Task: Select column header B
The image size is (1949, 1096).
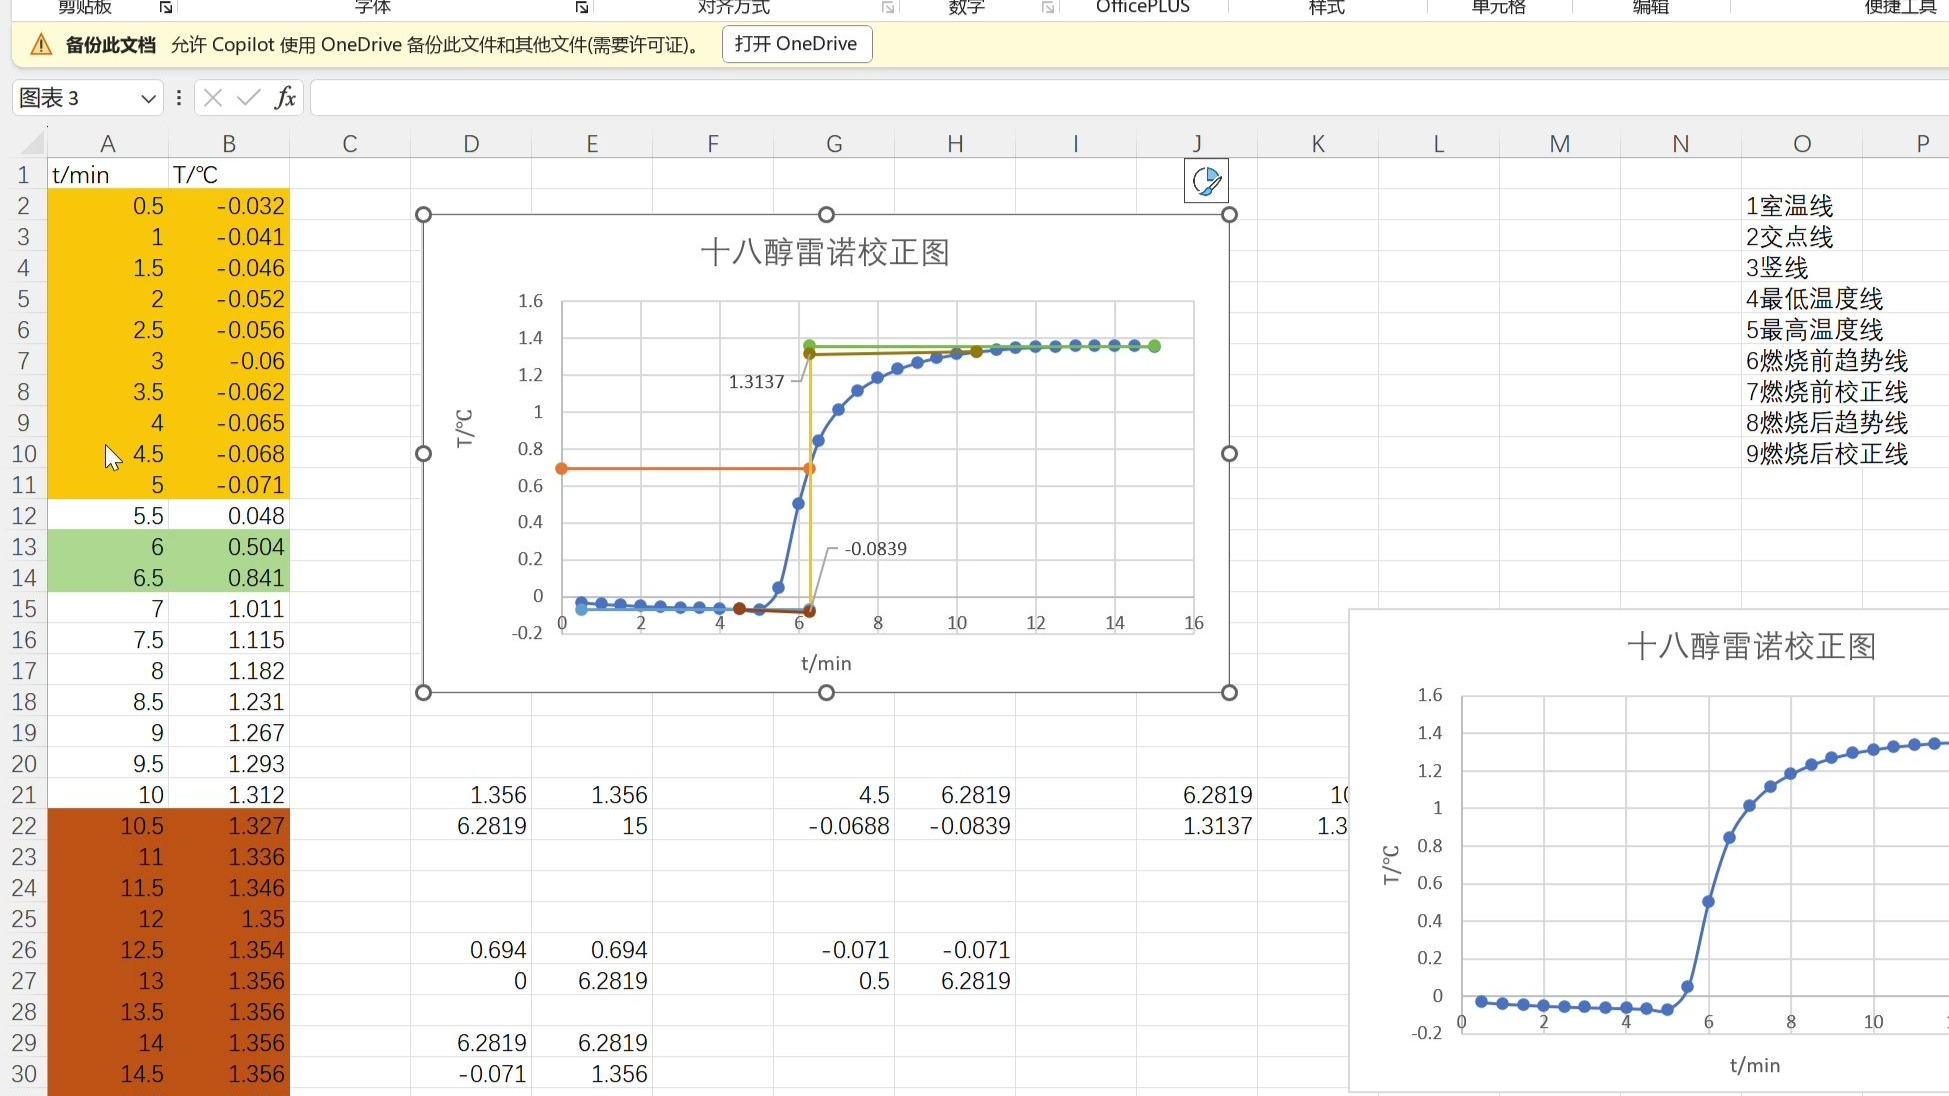Action: tap(229, 142)
